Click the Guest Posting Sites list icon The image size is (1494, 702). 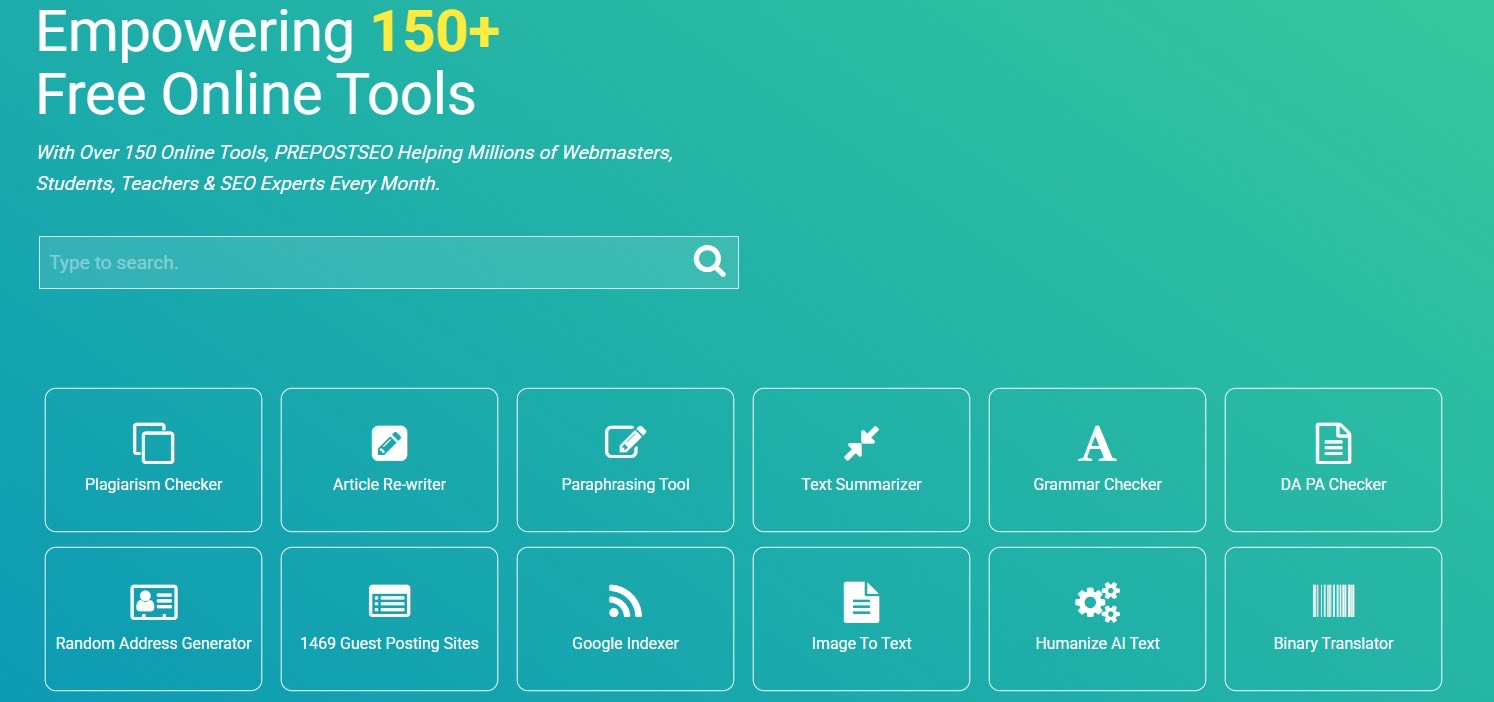point(389,602)
